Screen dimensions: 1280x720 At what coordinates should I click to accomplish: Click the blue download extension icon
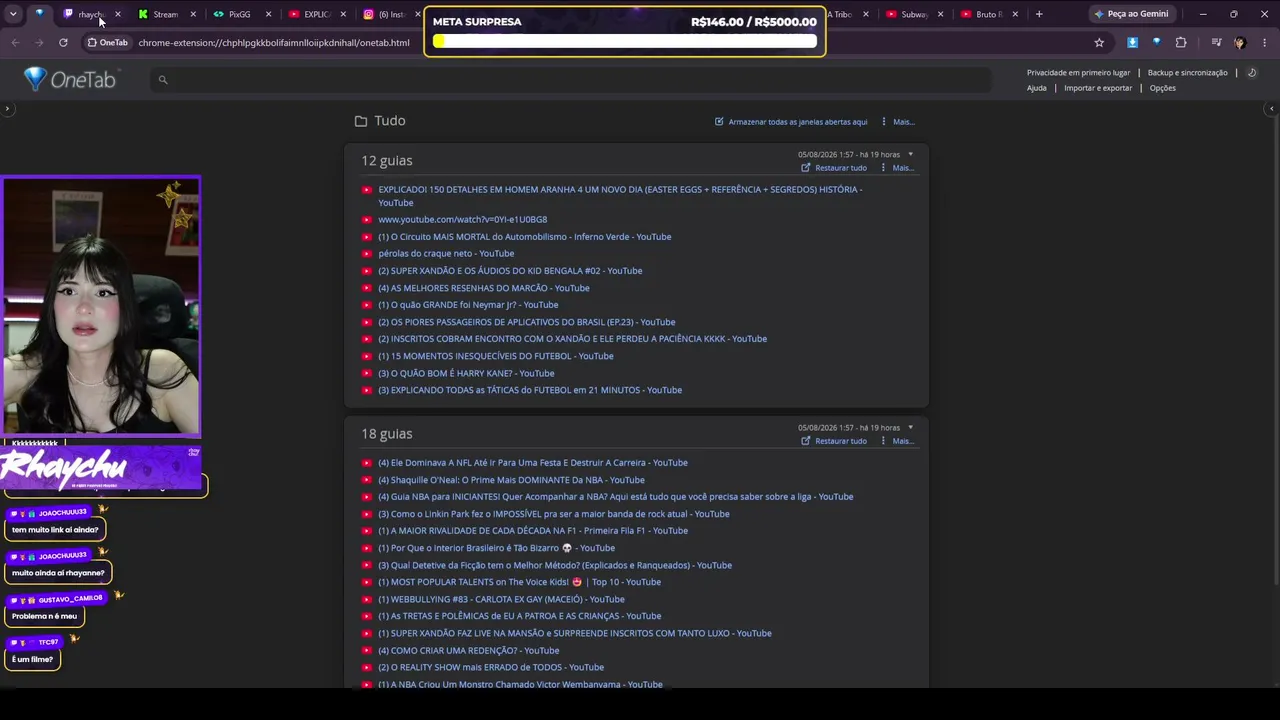(1132, 43)
